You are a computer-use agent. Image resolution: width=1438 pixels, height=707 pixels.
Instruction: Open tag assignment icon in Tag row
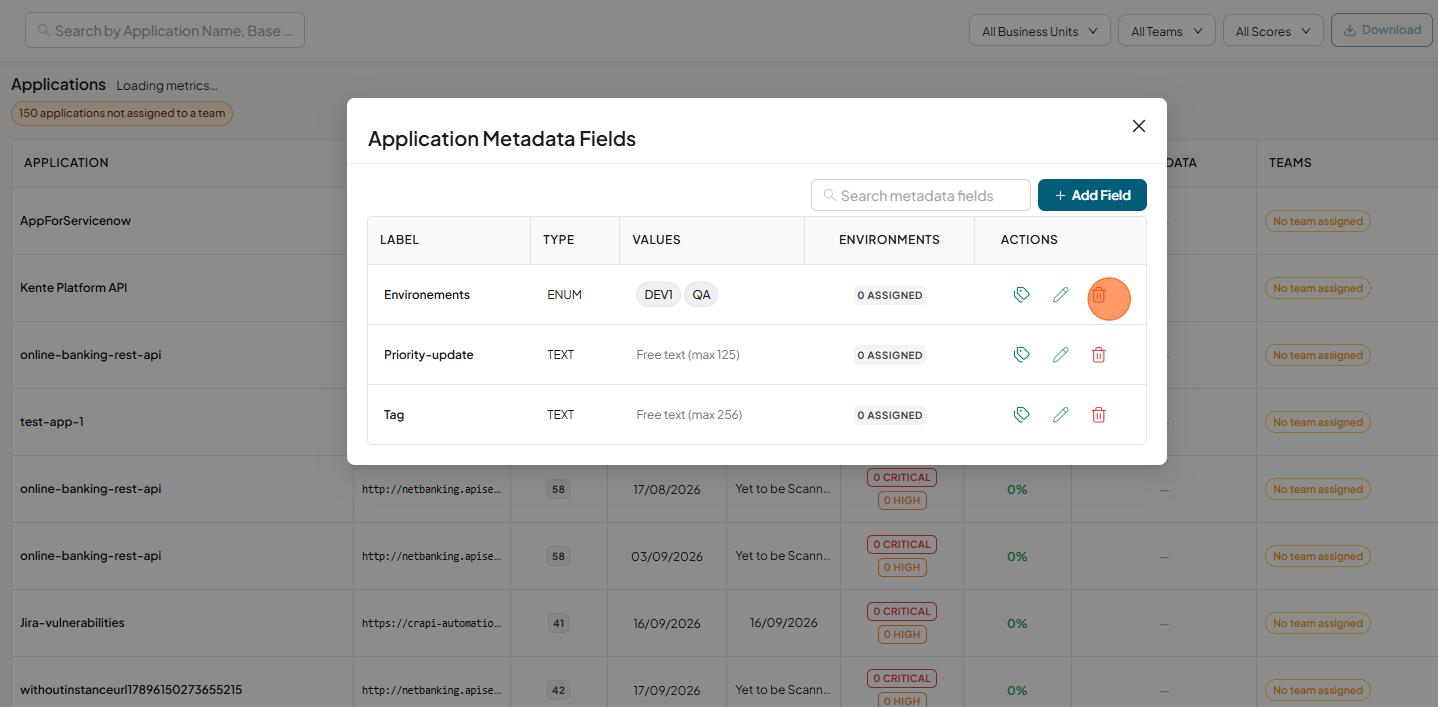pos(1022,415)
